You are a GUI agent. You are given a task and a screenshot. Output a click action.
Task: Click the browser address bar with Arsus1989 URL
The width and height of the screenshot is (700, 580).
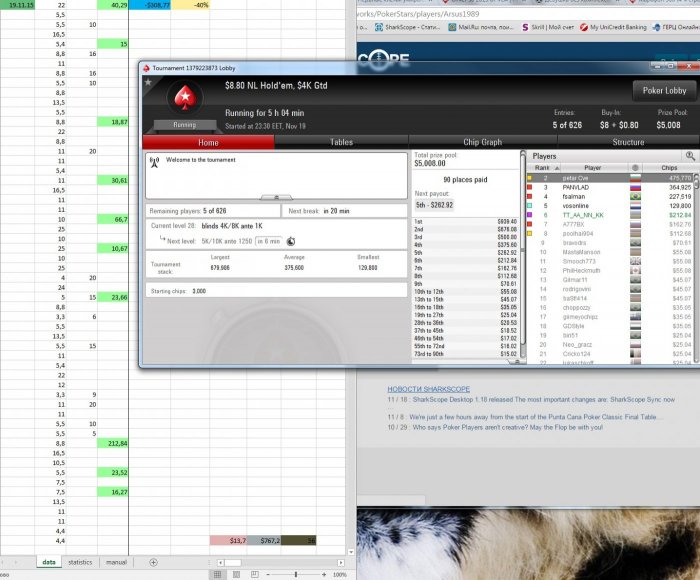528,14
